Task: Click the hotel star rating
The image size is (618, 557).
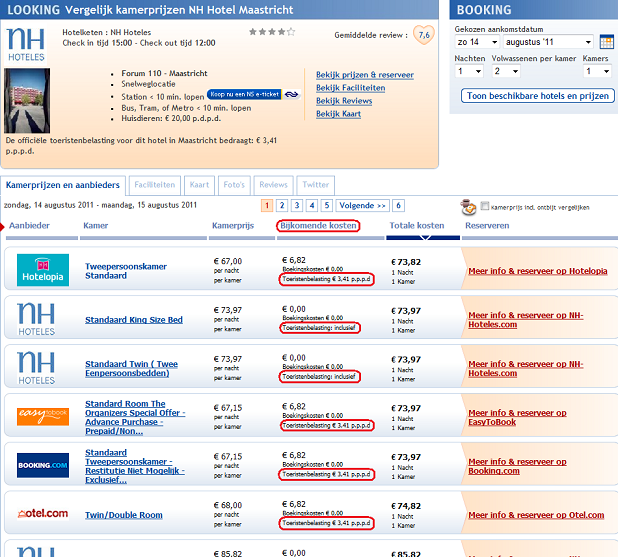Action: tap(272, 32)
